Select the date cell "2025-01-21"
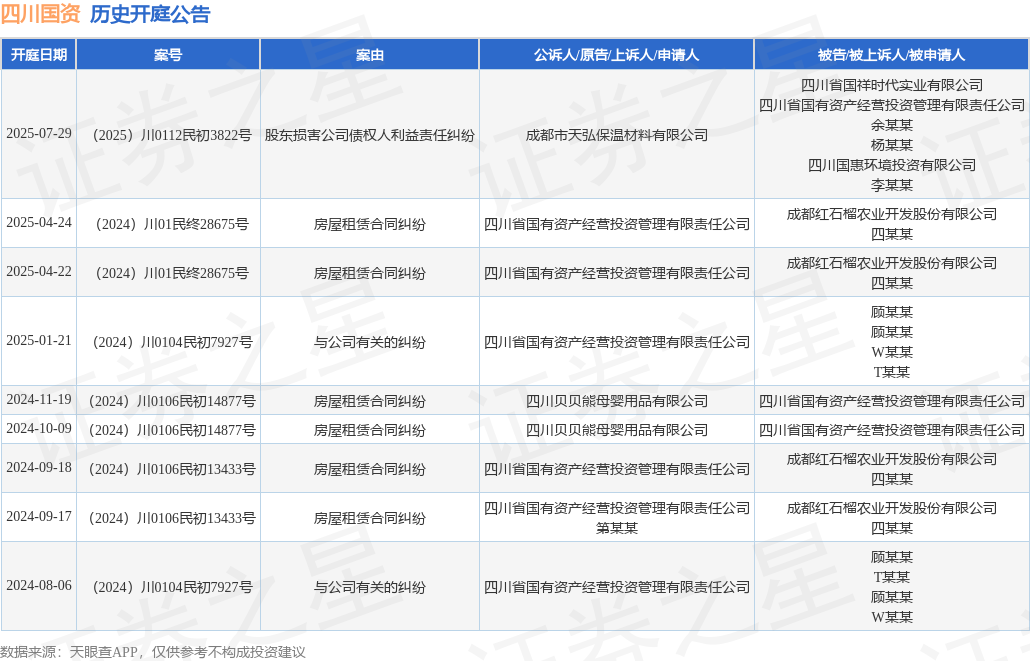 click(x=39, y=340)
